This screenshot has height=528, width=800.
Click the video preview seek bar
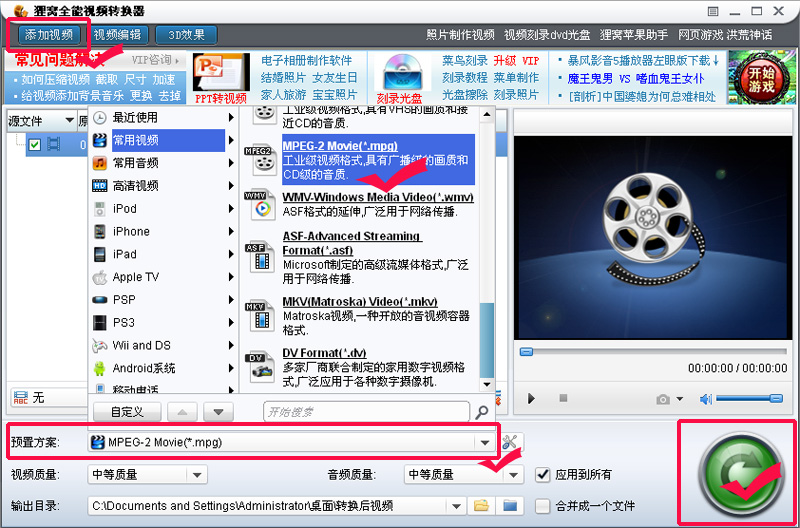pyautogui.click(x=653, y=352)
